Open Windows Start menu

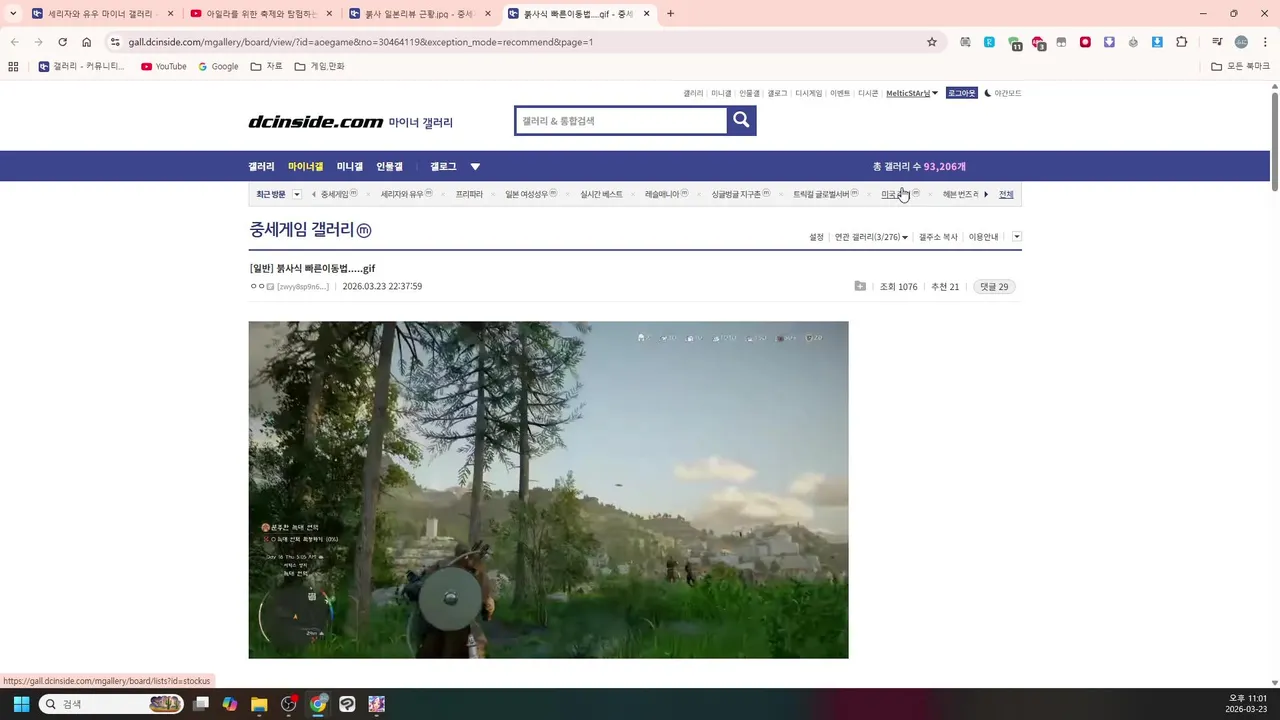[21, 704]
